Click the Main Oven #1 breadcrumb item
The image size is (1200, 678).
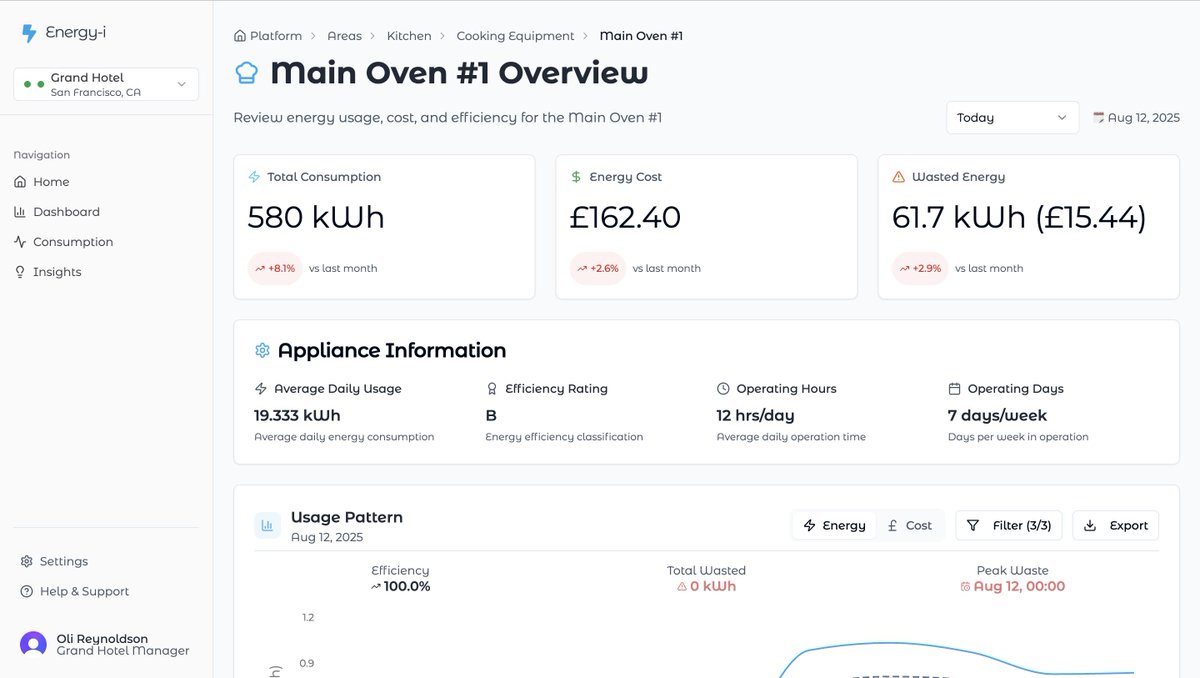641,36
